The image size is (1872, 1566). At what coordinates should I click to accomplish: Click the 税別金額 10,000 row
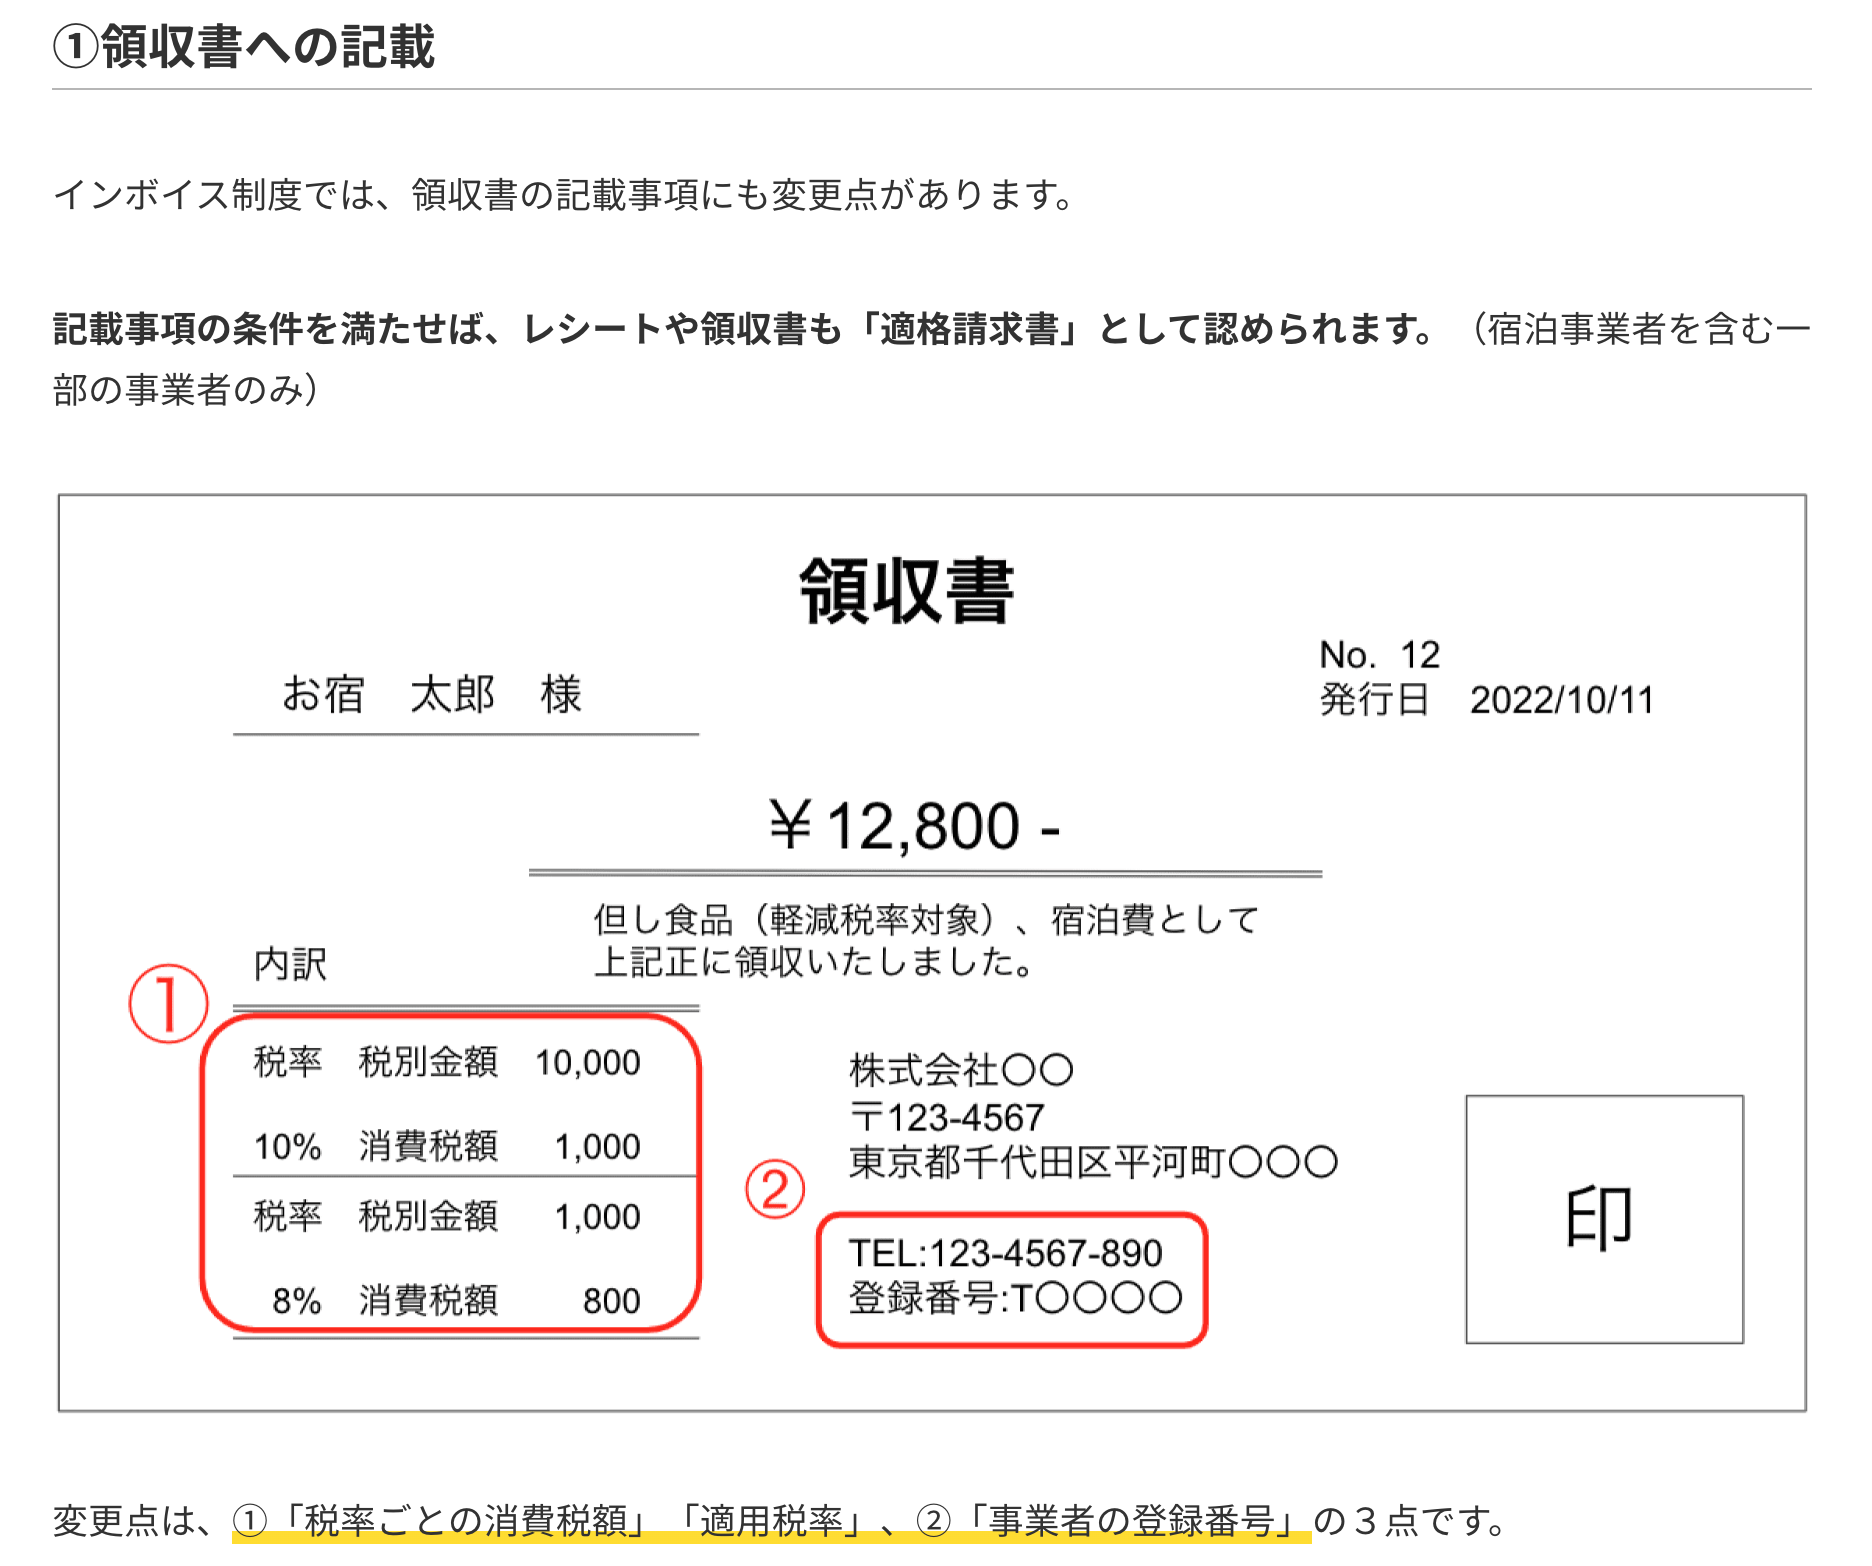click(x=447, y=1062)
